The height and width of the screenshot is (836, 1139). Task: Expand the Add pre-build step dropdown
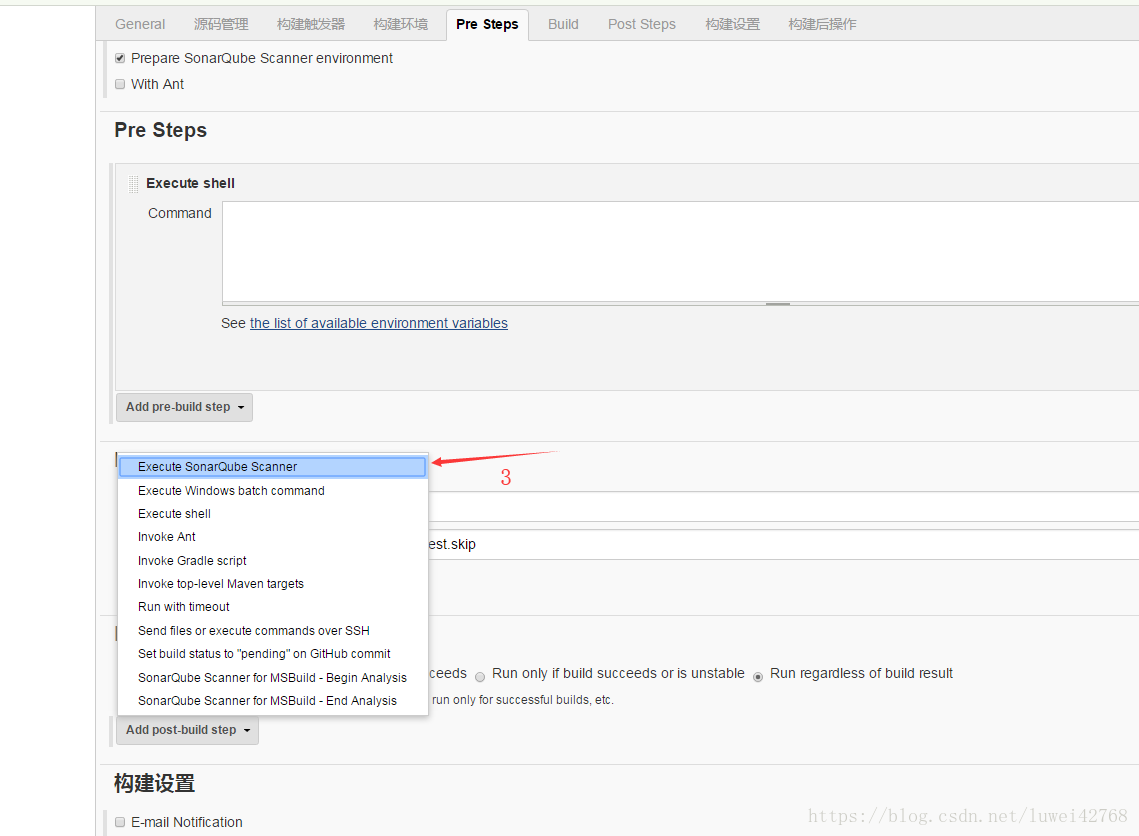point(185,407)
